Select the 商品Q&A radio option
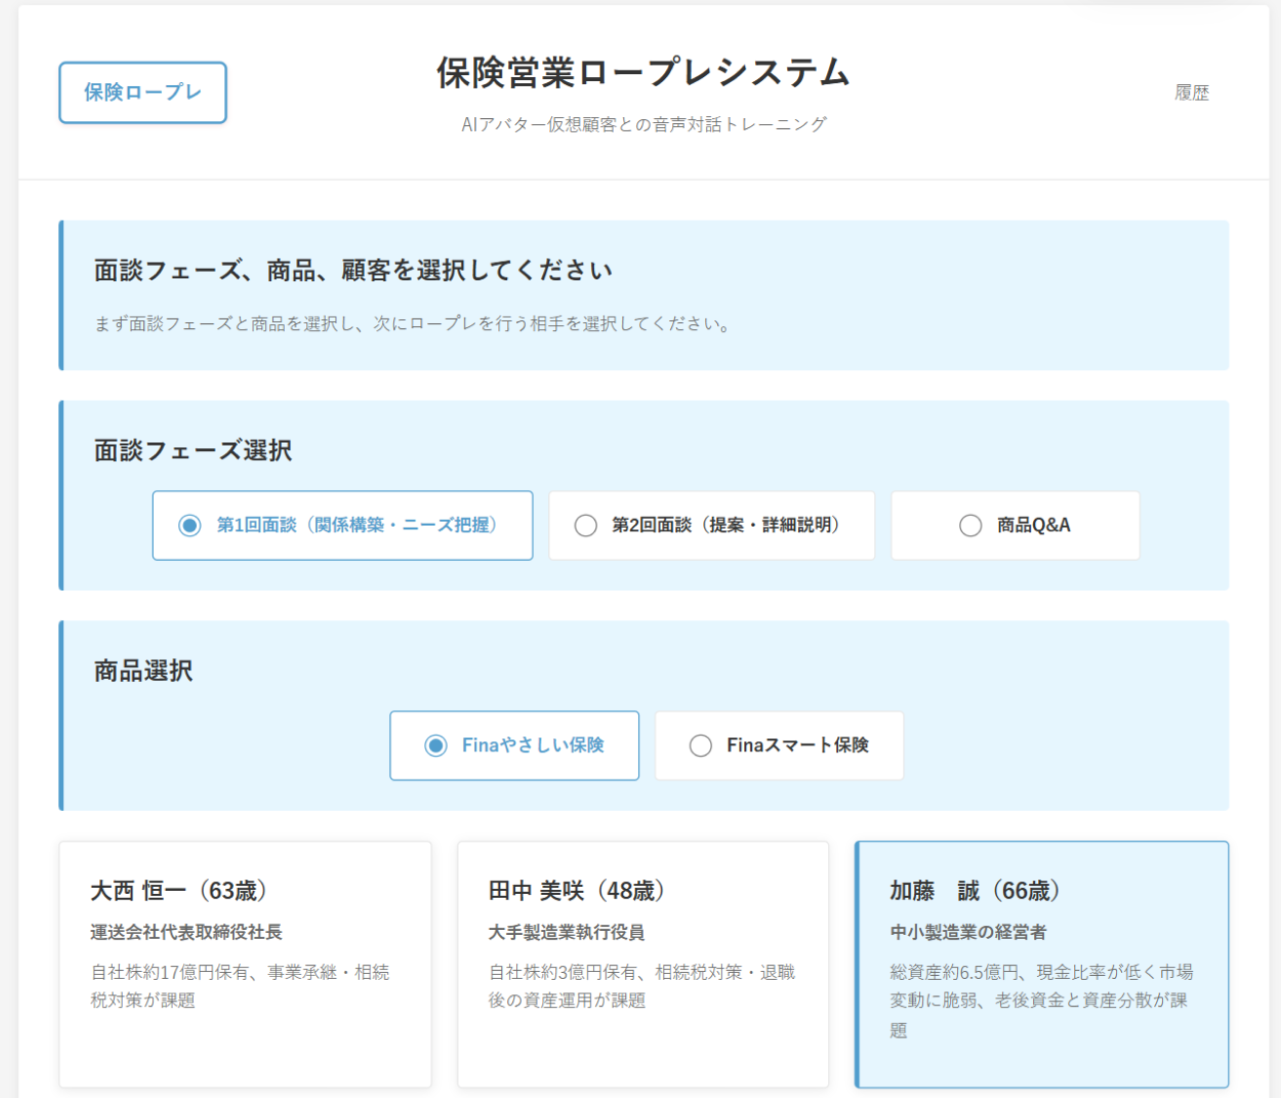Image resolution: width=1281 pixels, height=1098 pixels. click(x=1015, y=525)
